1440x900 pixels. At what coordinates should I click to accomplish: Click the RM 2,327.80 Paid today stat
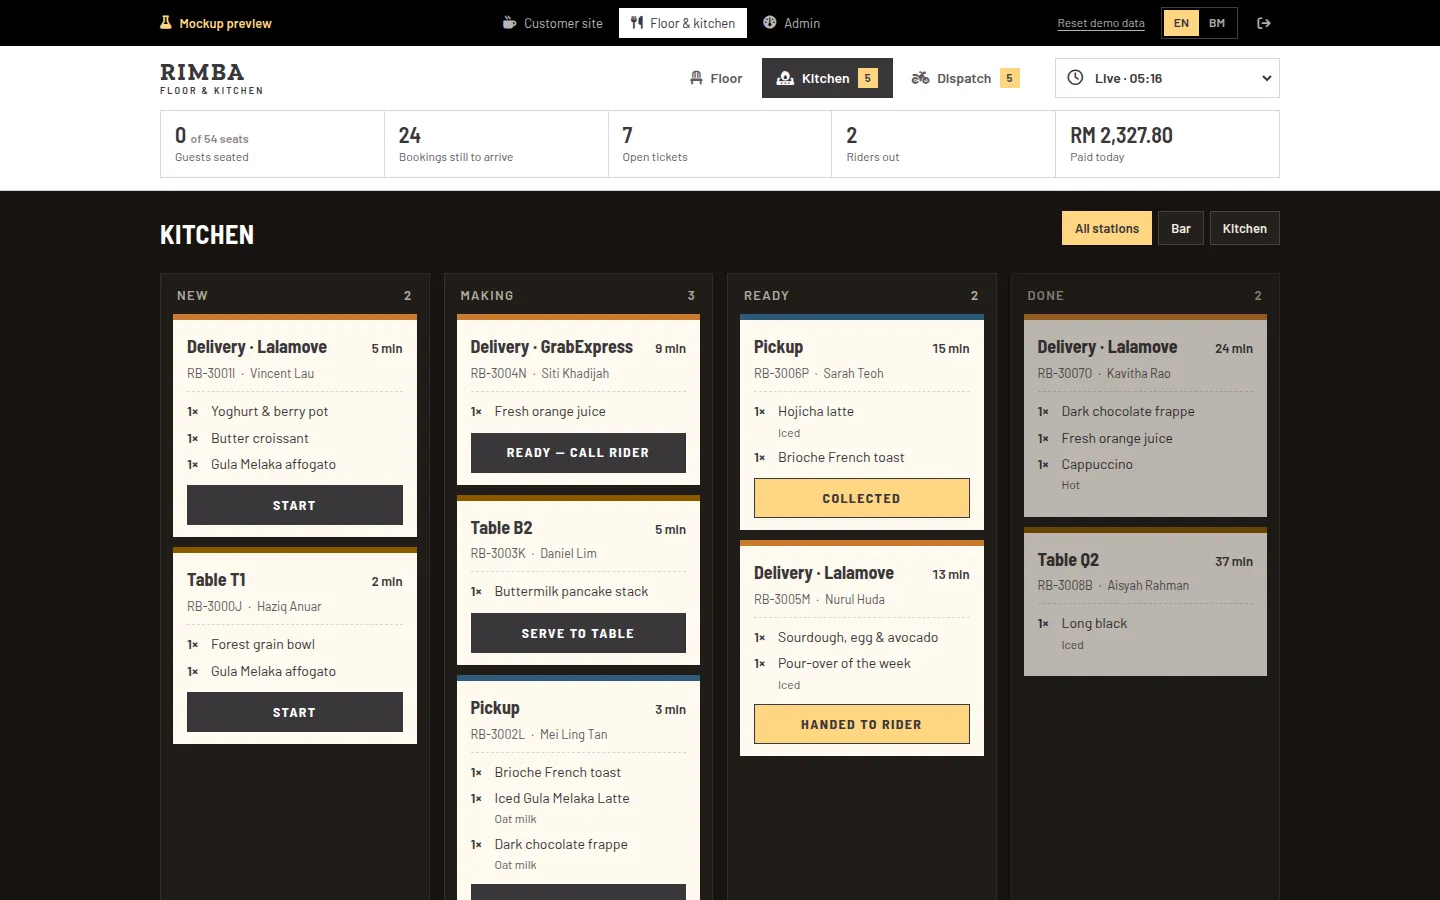tap(1167, 144)
